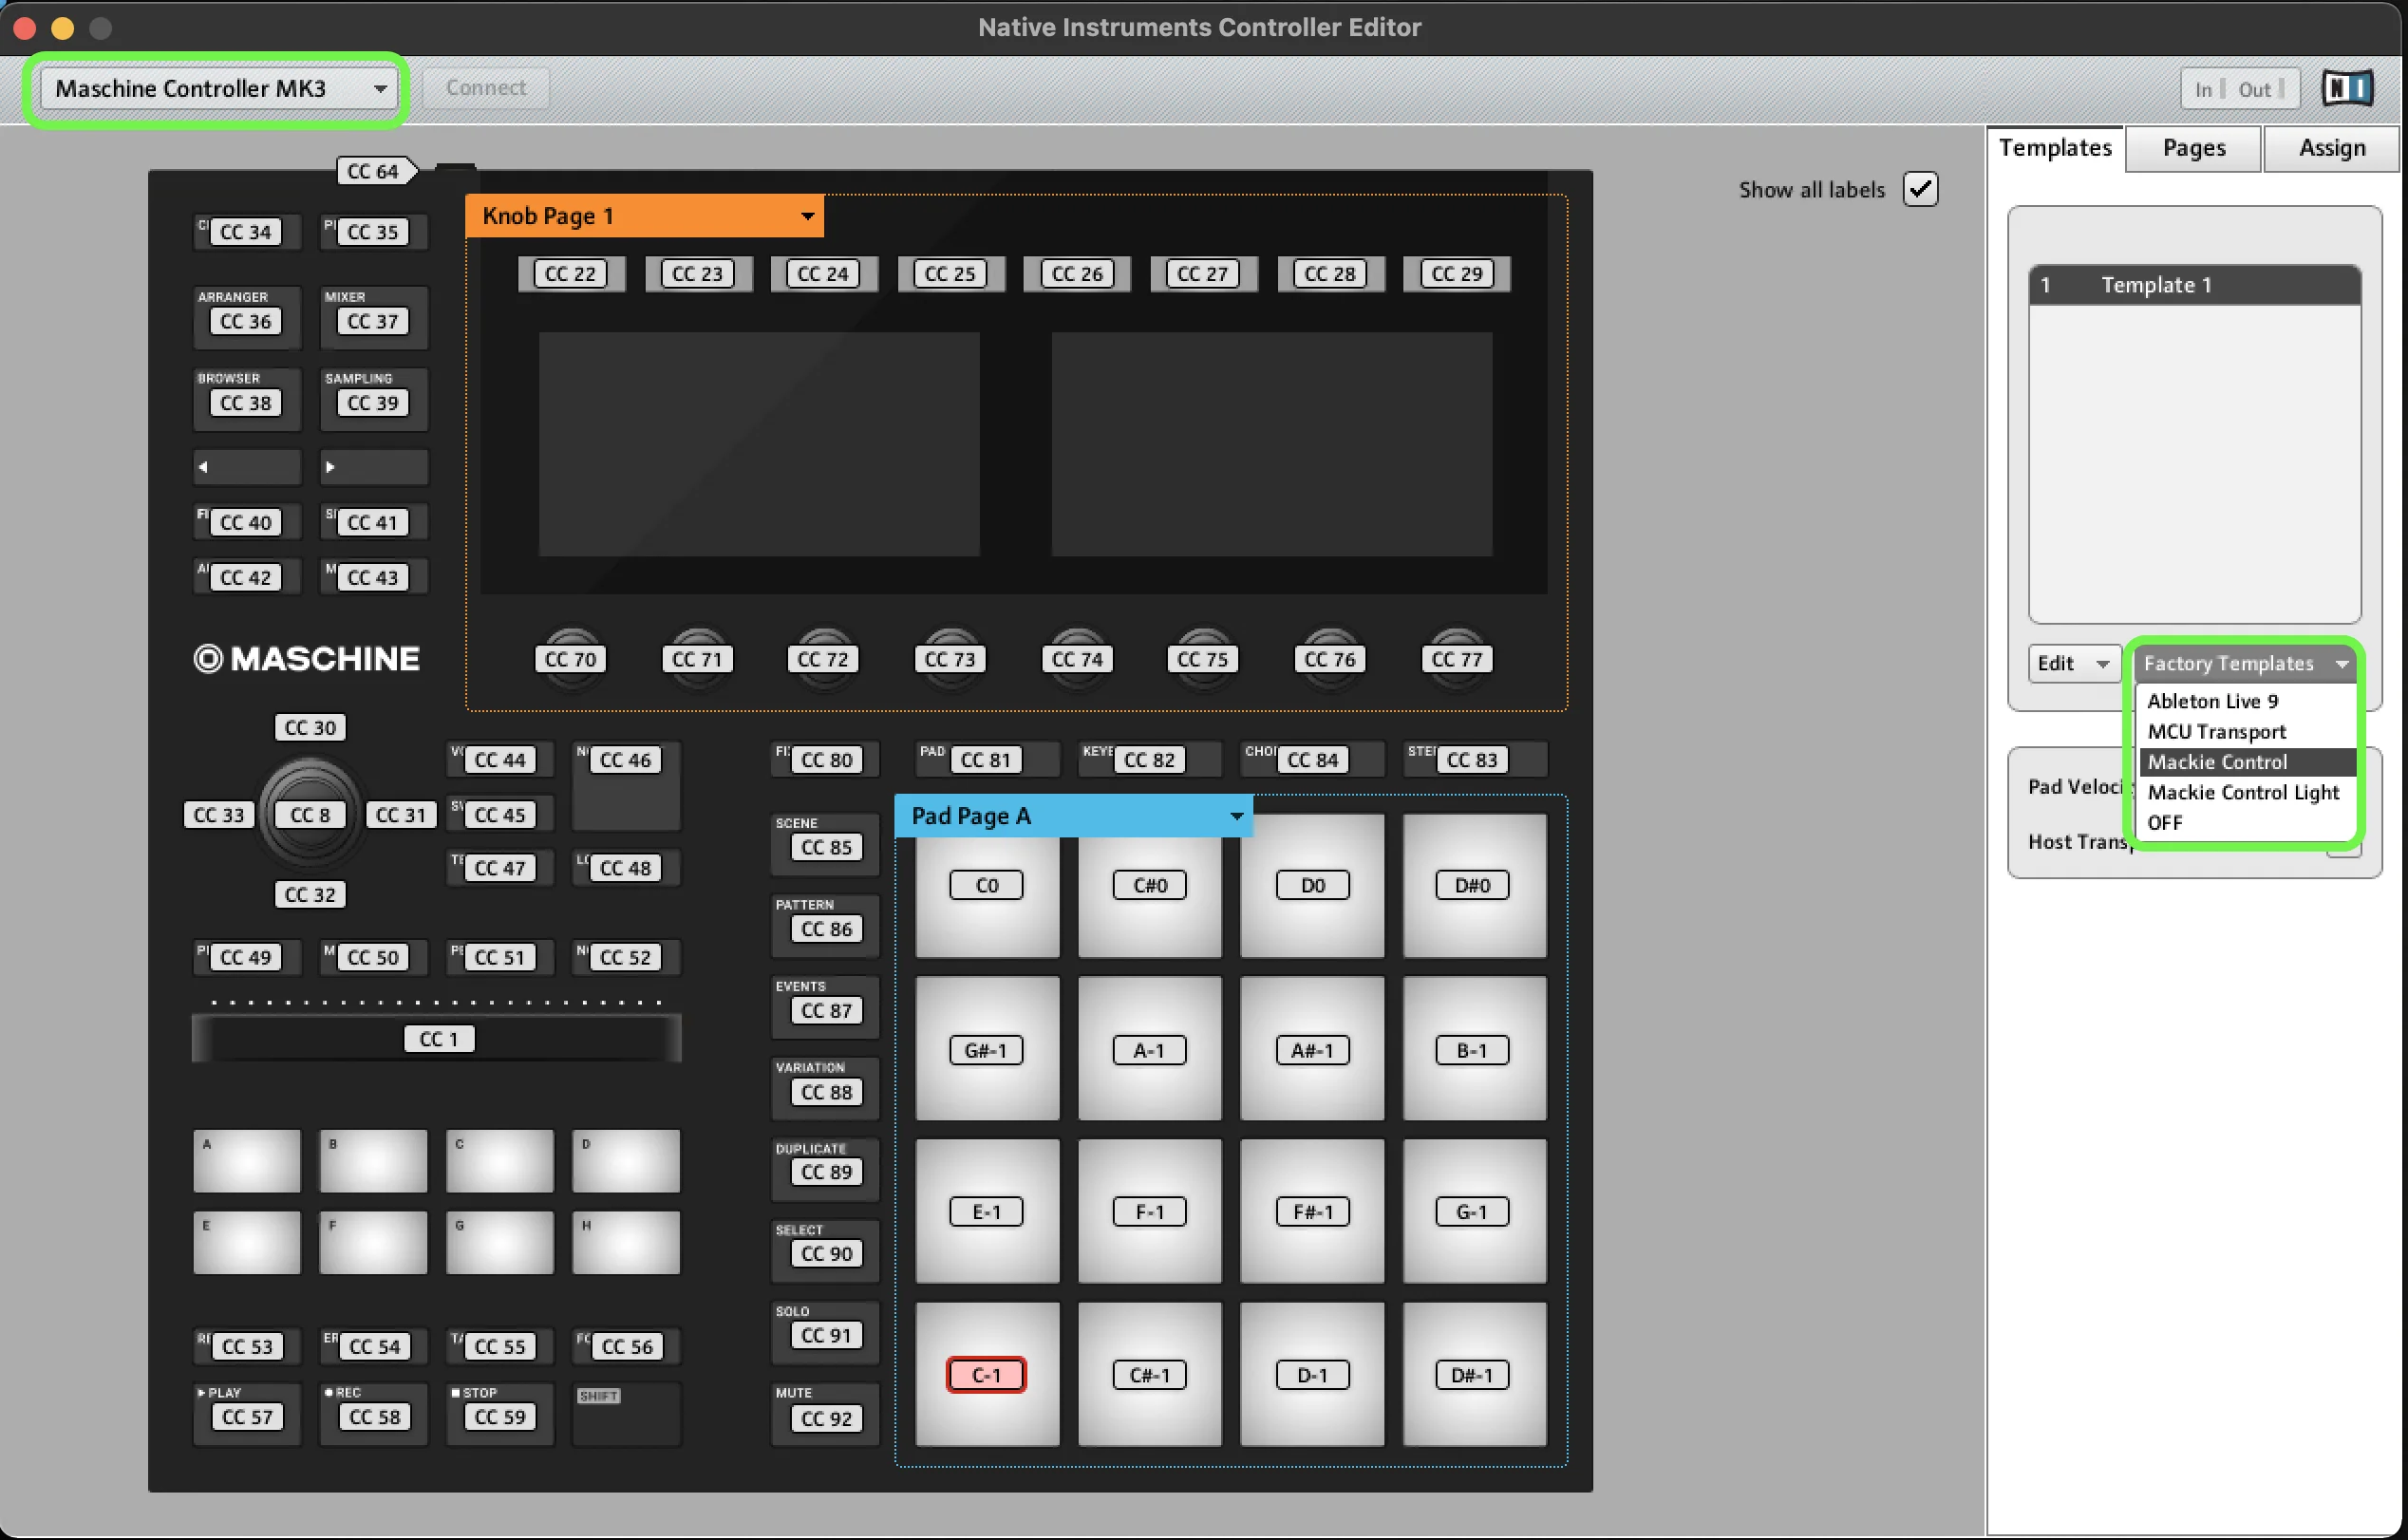Select the CC 73 knob
The width and height of the screenshot is (2408, 1540).
click(x=949, y=659)
